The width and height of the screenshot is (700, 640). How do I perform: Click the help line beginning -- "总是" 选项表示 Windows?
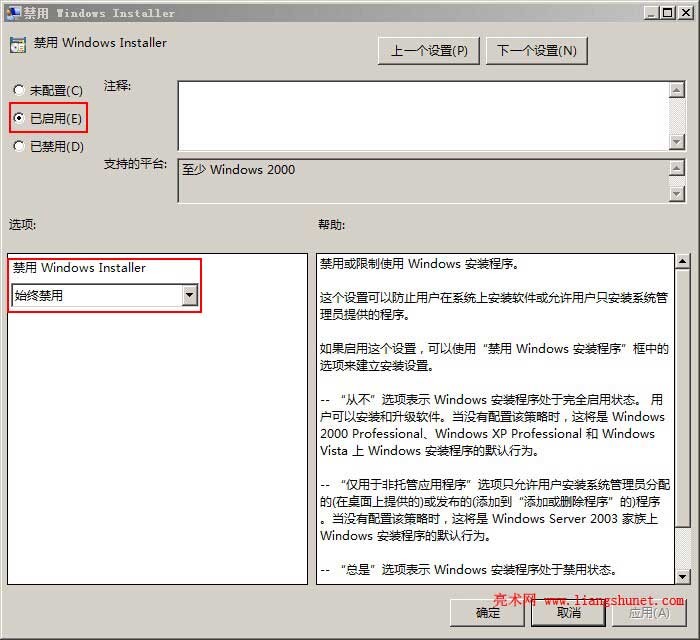pos(469,569)
